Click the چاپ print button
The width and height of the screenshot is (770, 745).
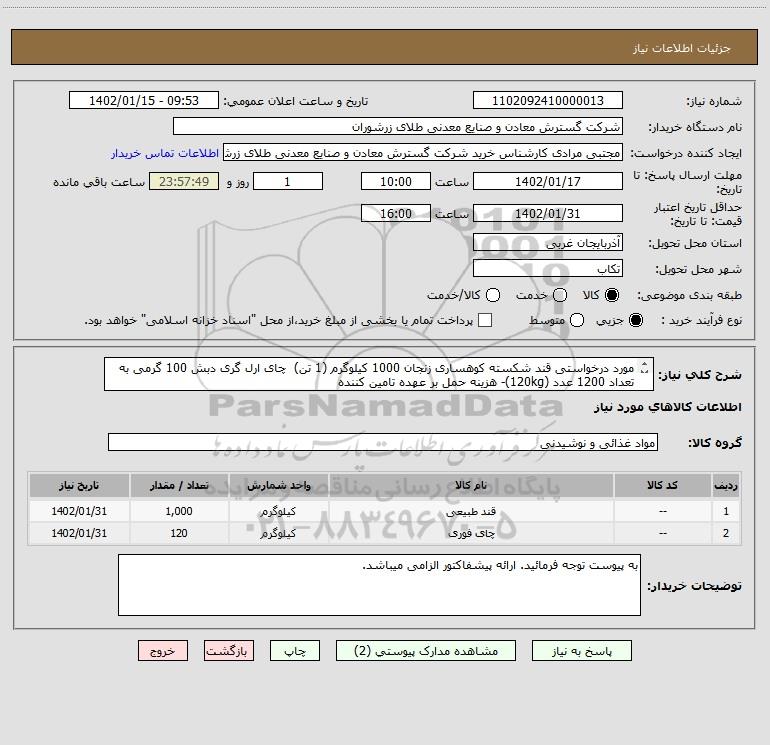pyautogui.click(x=295, y=651)
